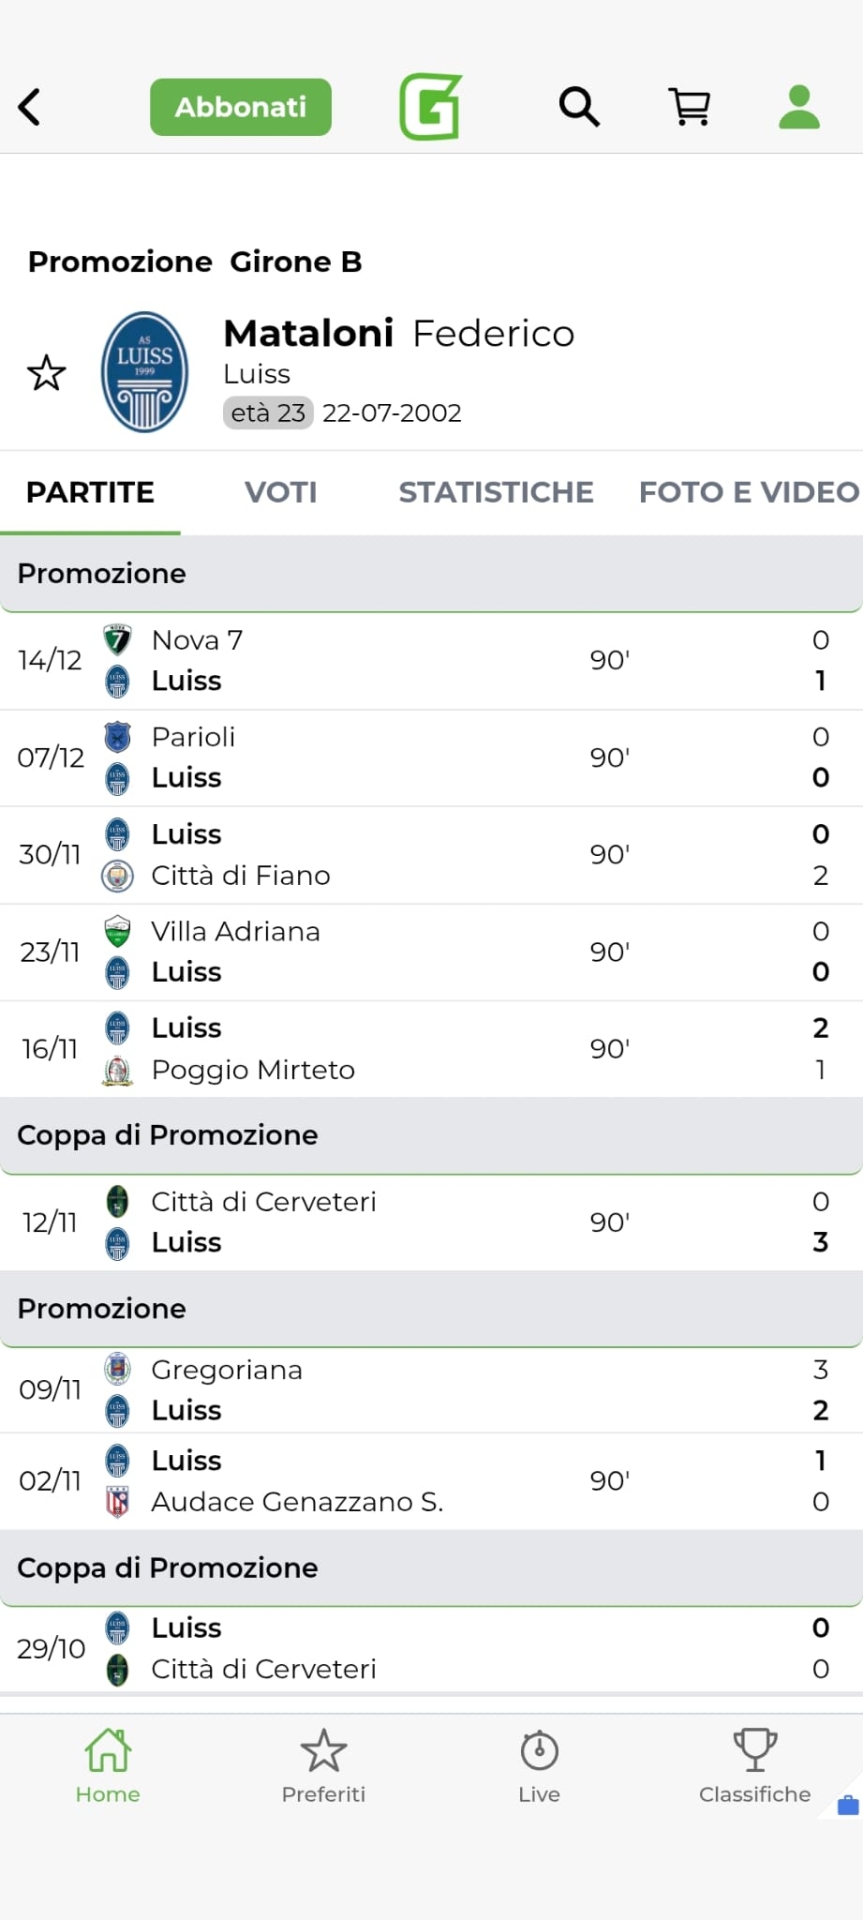Image resolution: width=863 pixels, height=1920 pixels.
Task: Open the FOTO E VIDEO tab
Action: coord(749,492)
